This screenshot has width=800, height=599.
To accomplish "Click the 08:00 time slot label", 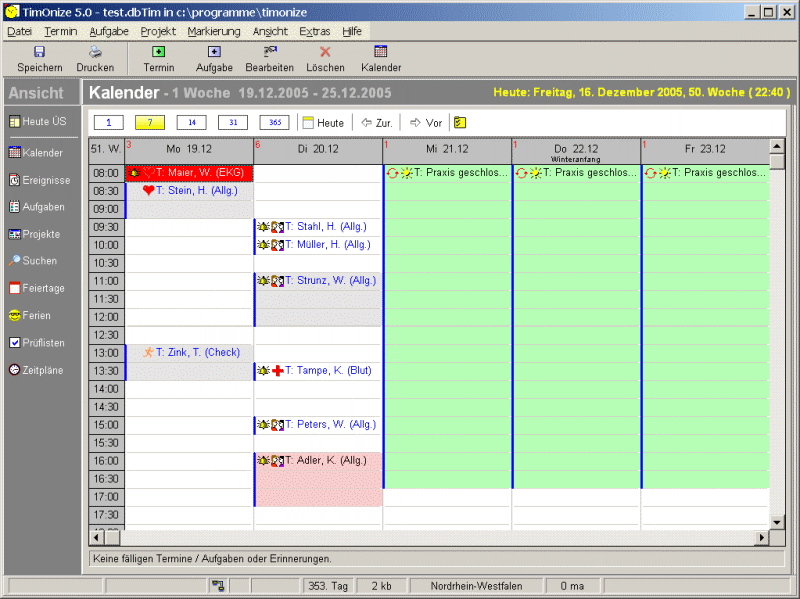I will (x=106, y=173).
